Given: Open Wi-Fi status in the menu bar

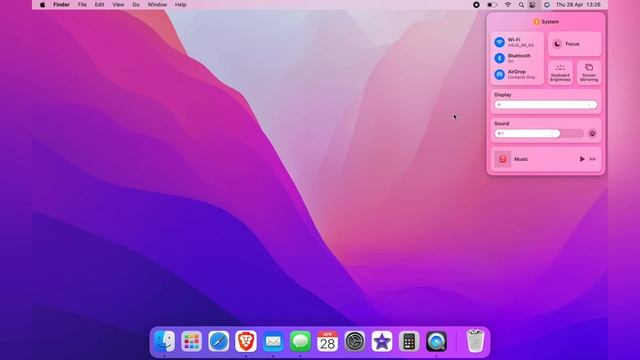Looking at the screenshot, I should click(x=508, y=4).
